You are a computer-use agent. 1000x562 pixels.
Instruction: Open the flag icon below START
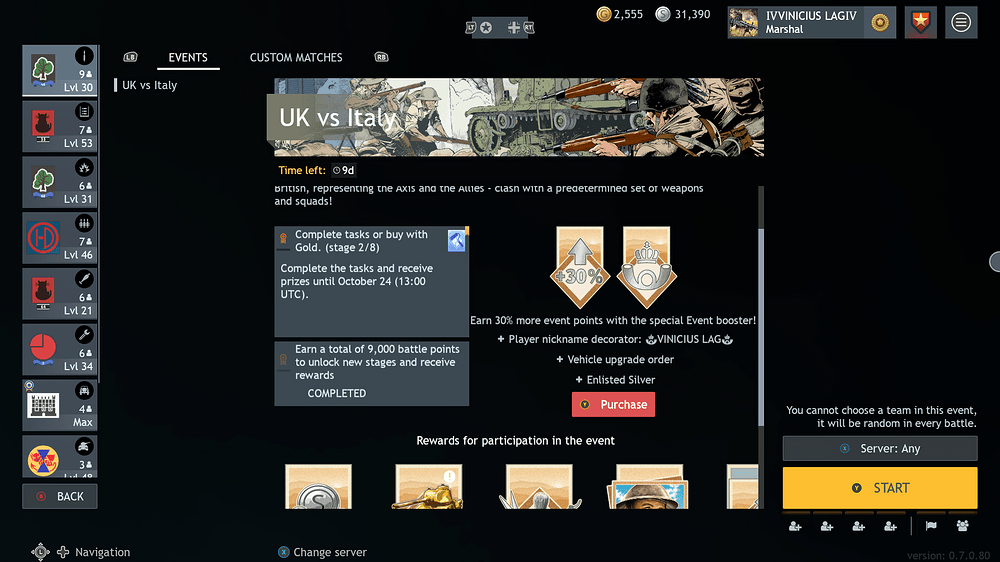(931, 526)
